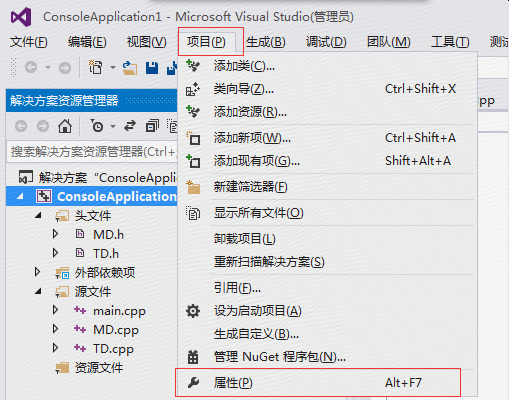Click the sync with active document icon
The height and width of the screenshot is (400, 509).
point(130,126)
